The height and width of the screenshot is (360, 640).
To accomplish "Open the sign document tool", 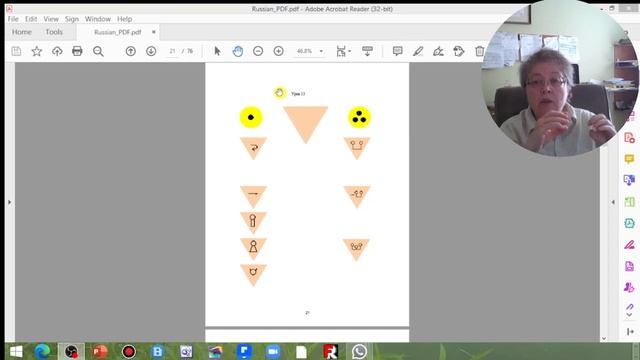I will click(438, 51).
